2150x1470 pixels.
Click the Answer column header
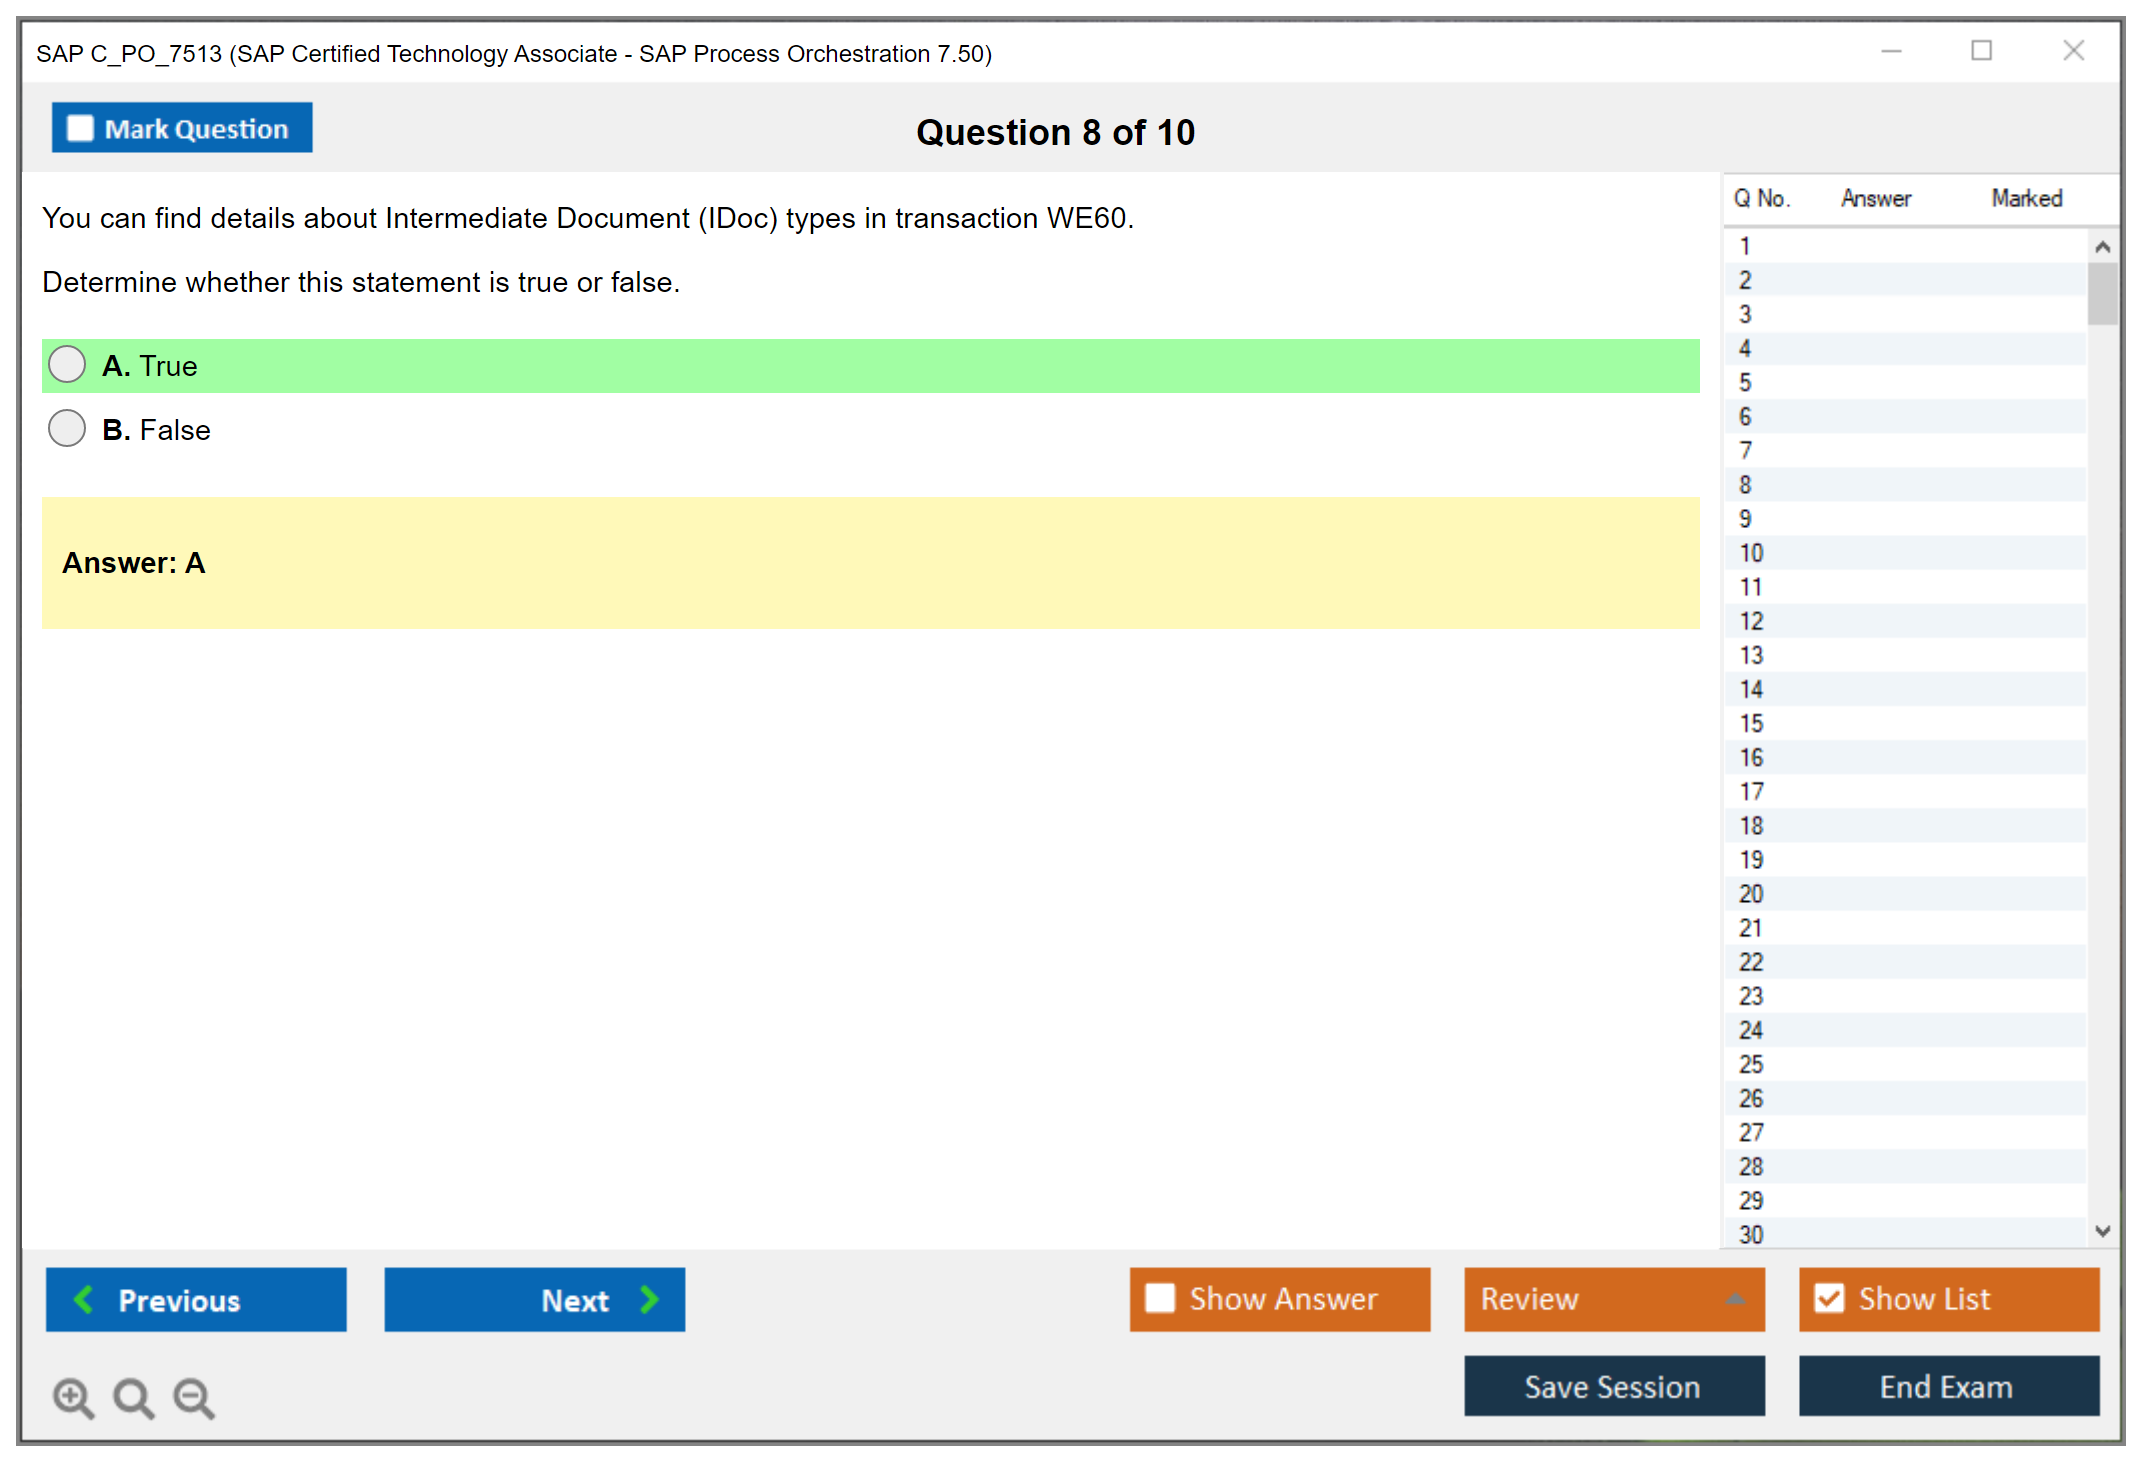1876,198
